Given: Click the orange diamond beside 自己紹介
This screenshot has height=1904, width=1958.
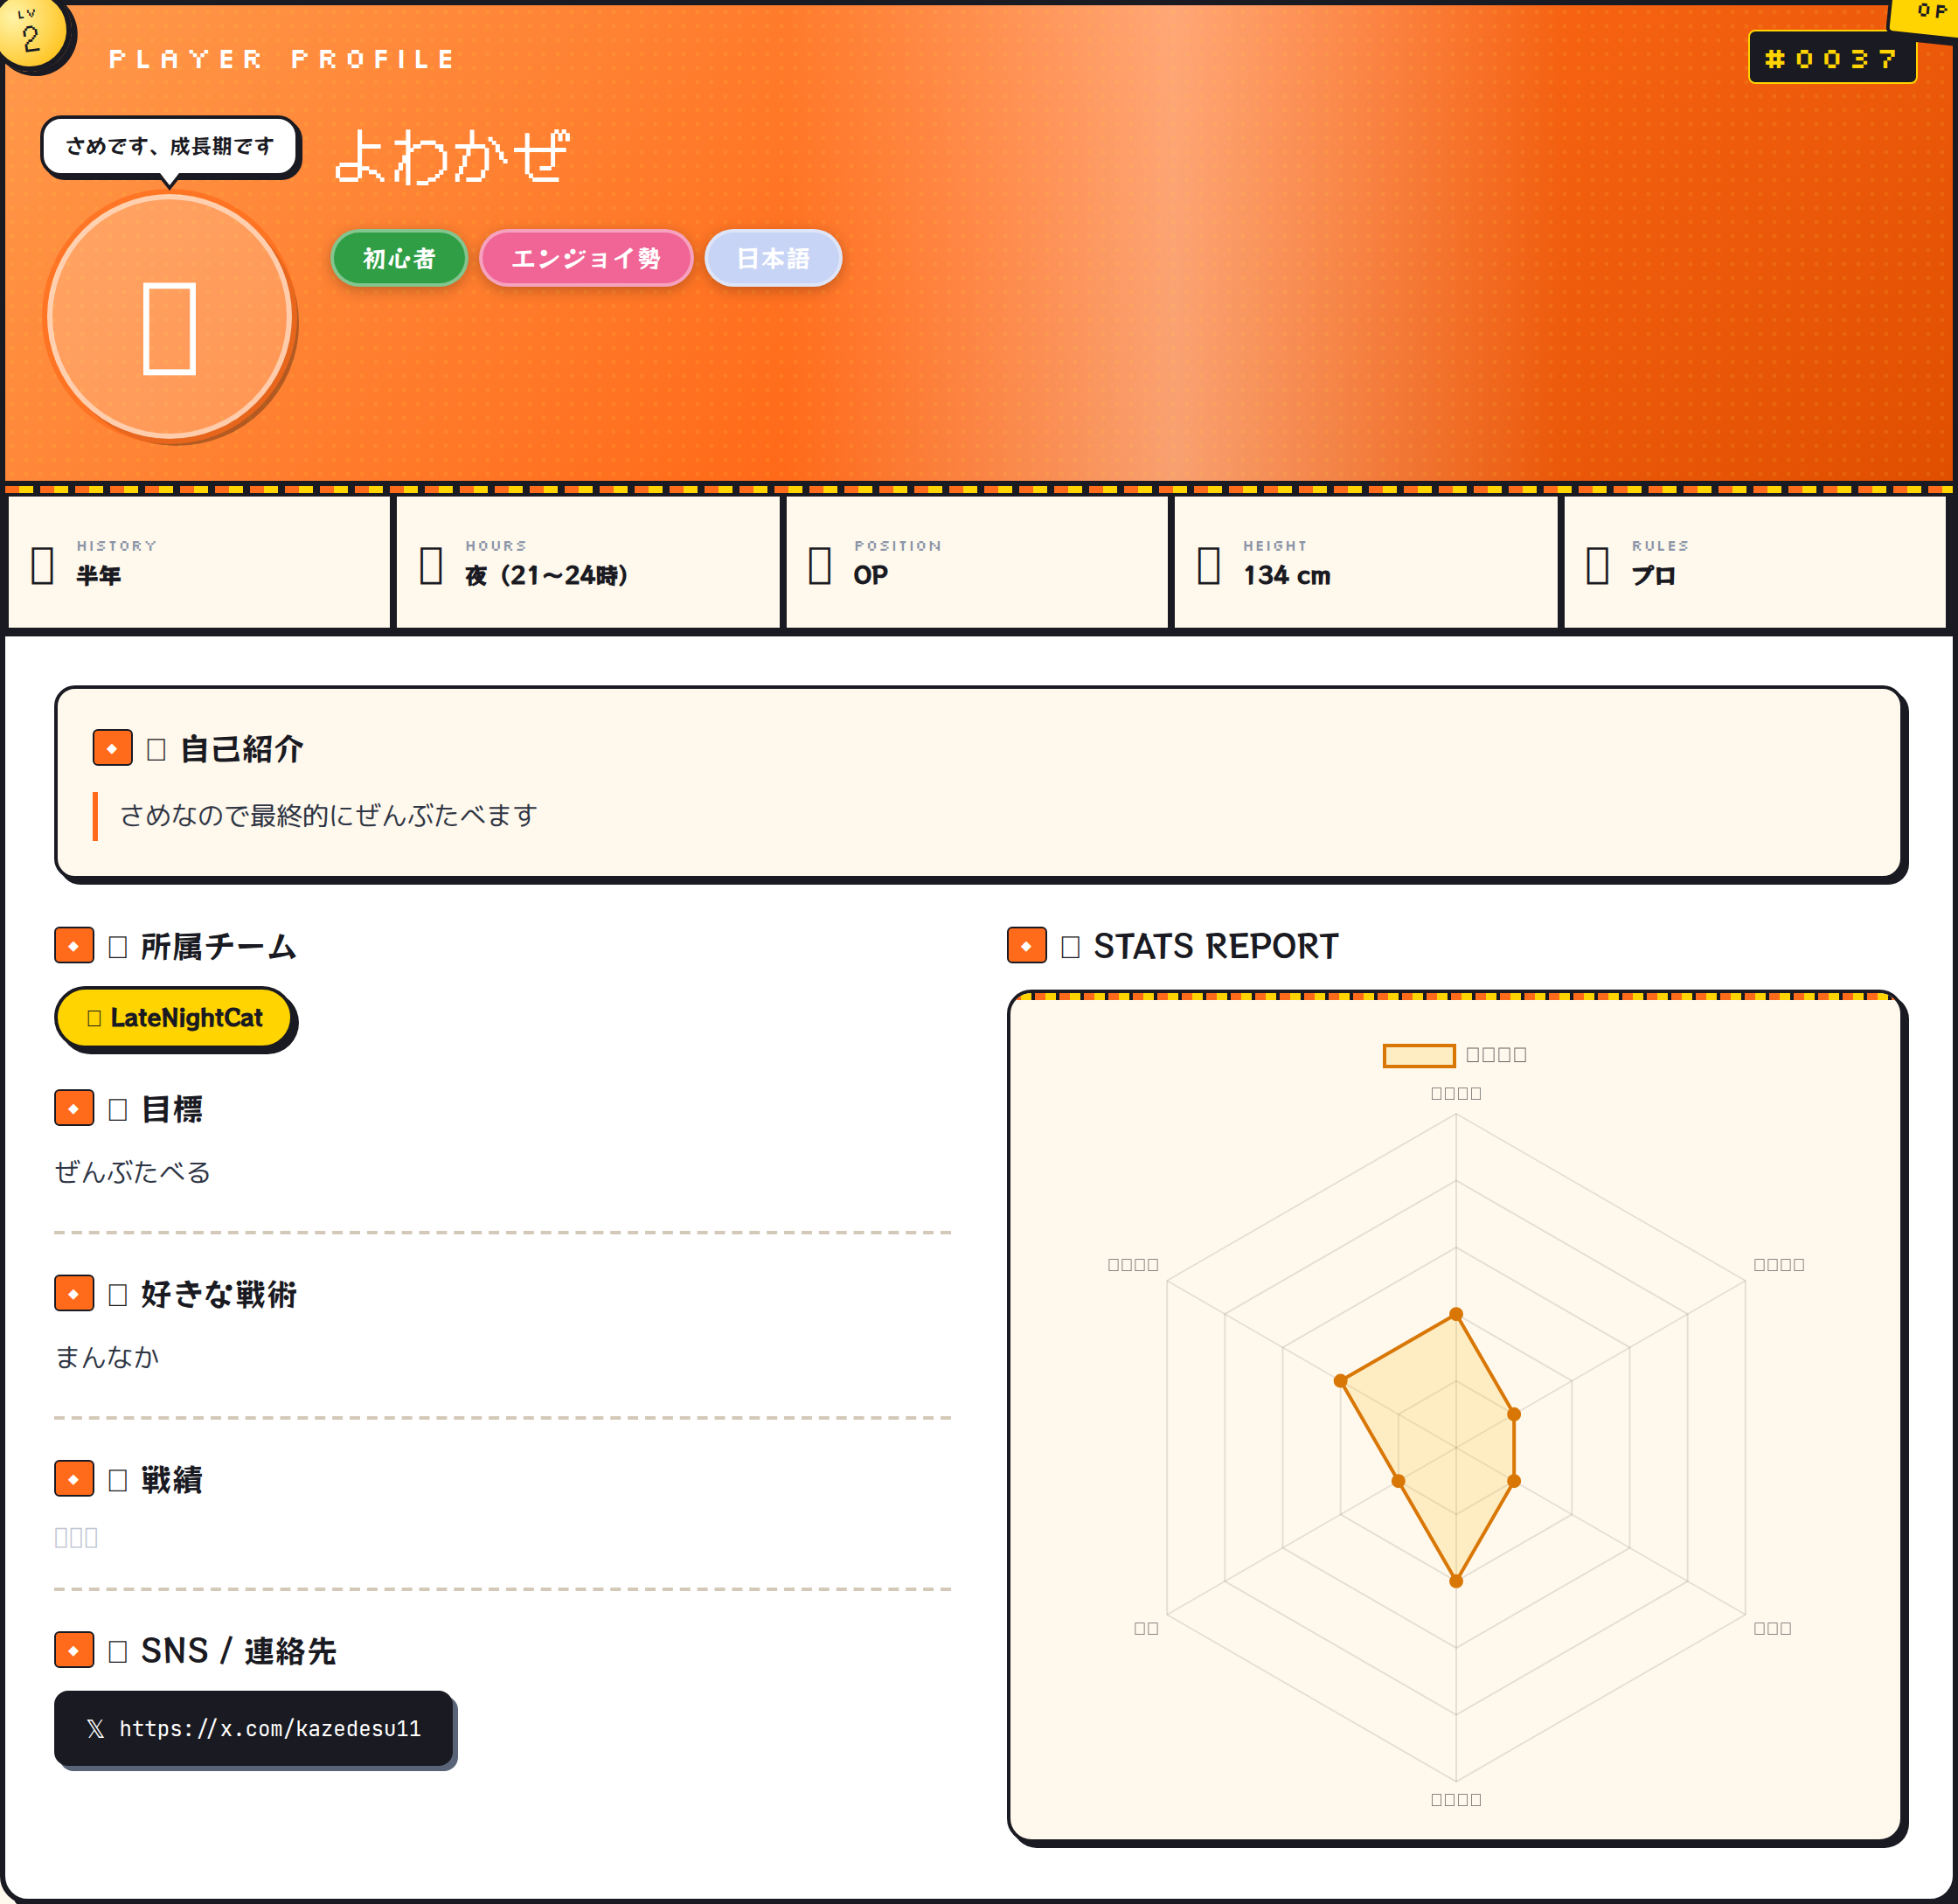Looking at the screenshot, I should [112, 748].
